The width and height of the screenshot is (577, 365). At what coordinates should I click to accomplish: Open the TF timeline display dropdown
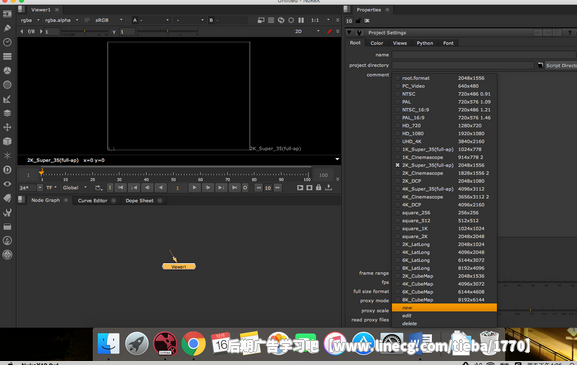51,188
